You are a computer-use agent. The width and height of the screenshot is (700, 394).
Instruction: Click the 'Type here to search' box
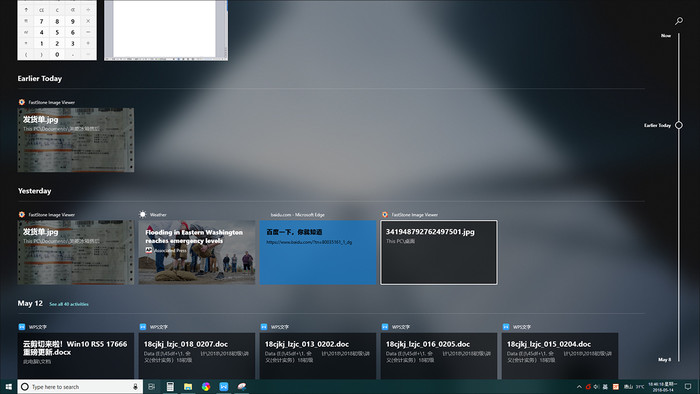[80, 386]
